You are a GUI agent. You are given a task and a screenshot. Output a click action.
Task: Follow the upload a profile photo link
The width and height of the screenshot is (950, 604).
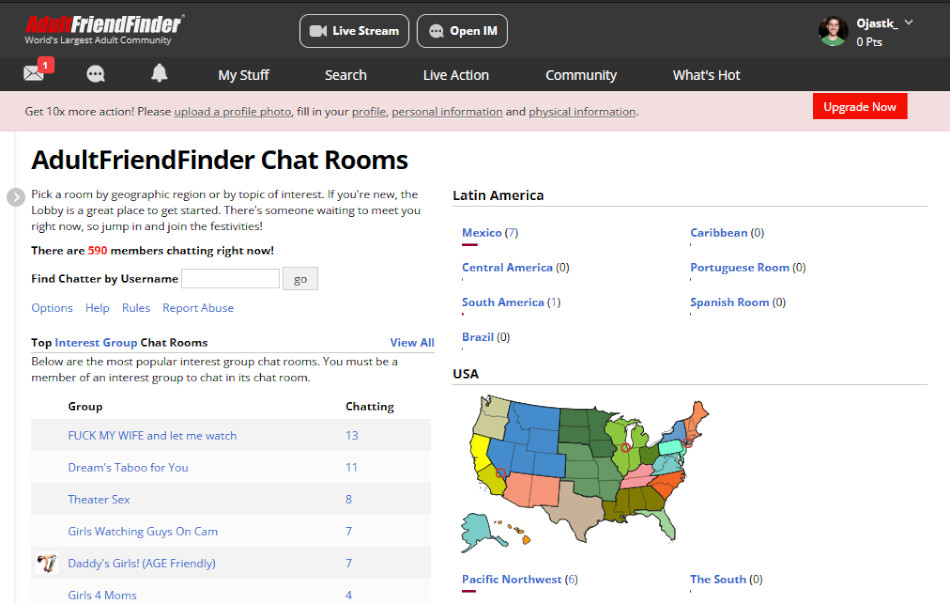click(x=233, y=111)
